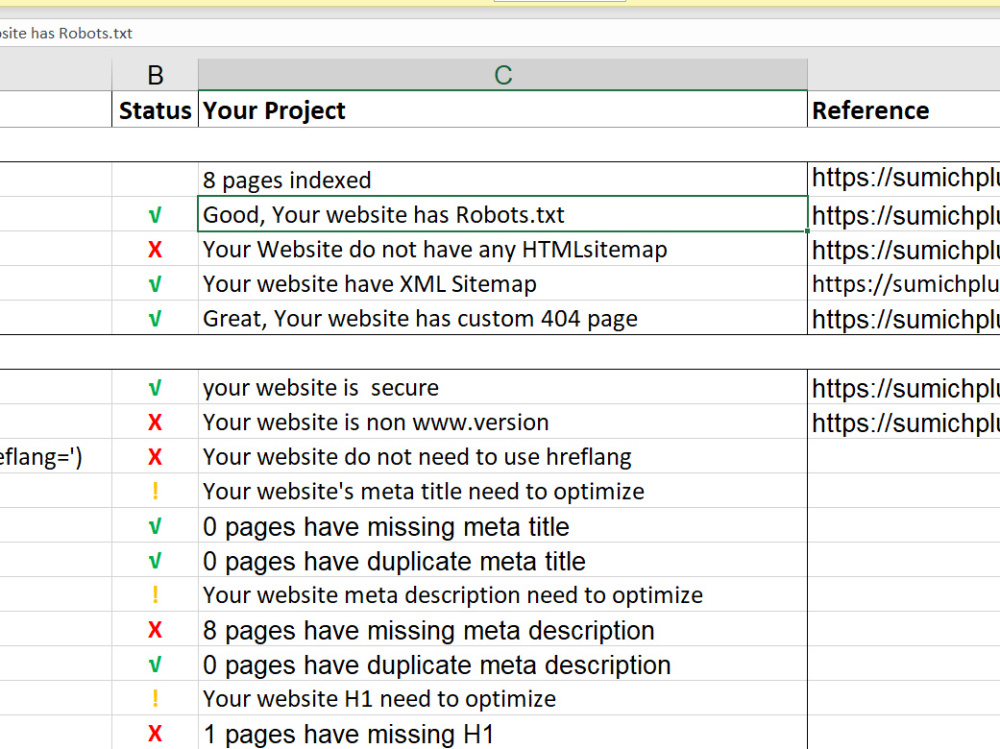Open the reference link in the Robots.txt row
The image size is (1000, 749).
pos(906,216)
